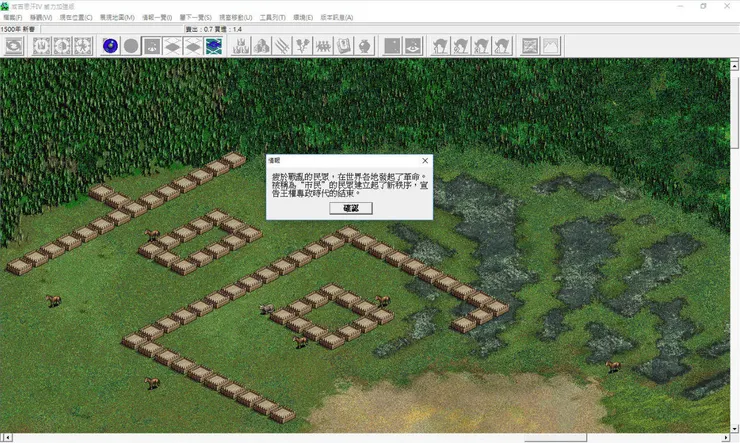This screenshot has width=740, height=443.
Task: Open the castle towers city icon
Action: click(x=241, y=46)
